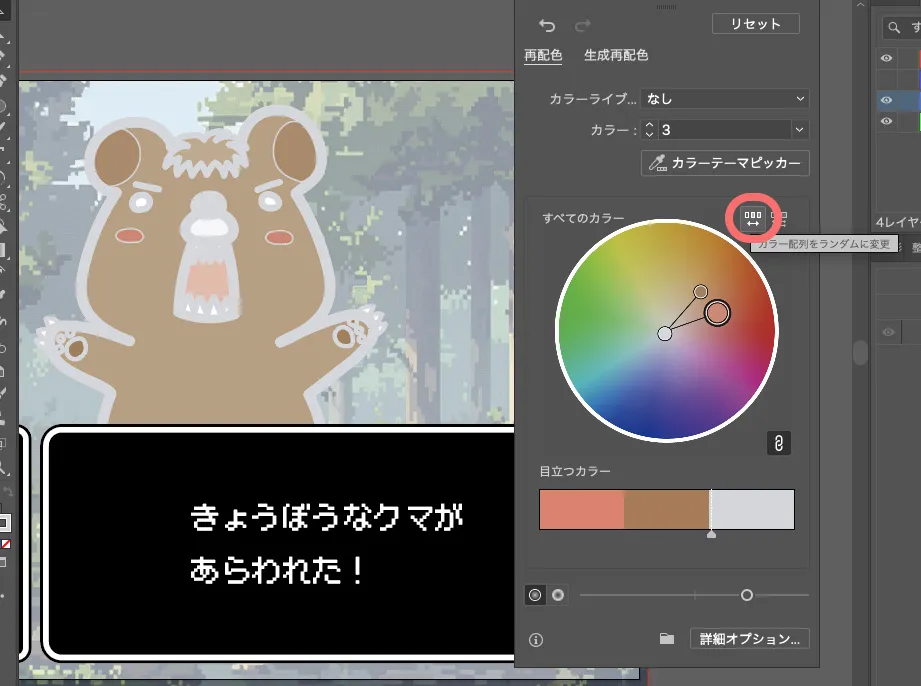Toggle the link harmony colors icon
The width and height of the screenshot is (921, 686).
[x=778, y=443]
